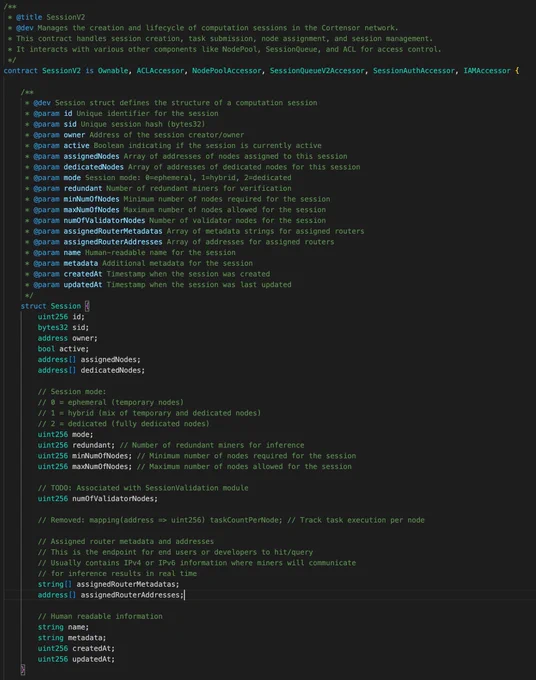Click the 'contract' keyword before SessionV2
Image resolution: width=536 pixels, height=680 pixels.
click(21, 71)
